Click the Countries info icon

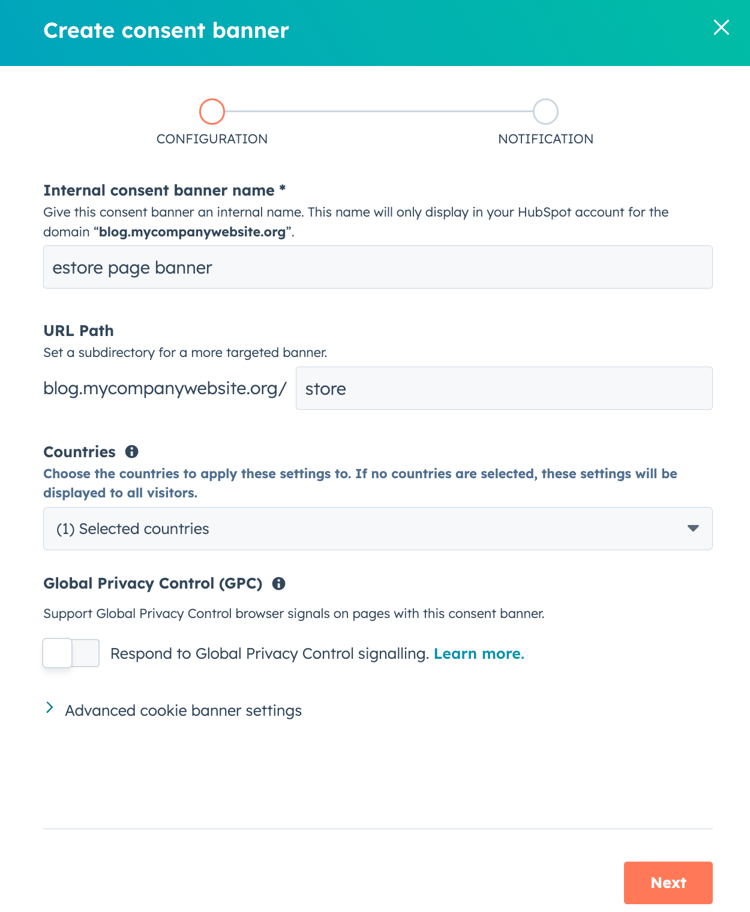[x=131, y=452]
